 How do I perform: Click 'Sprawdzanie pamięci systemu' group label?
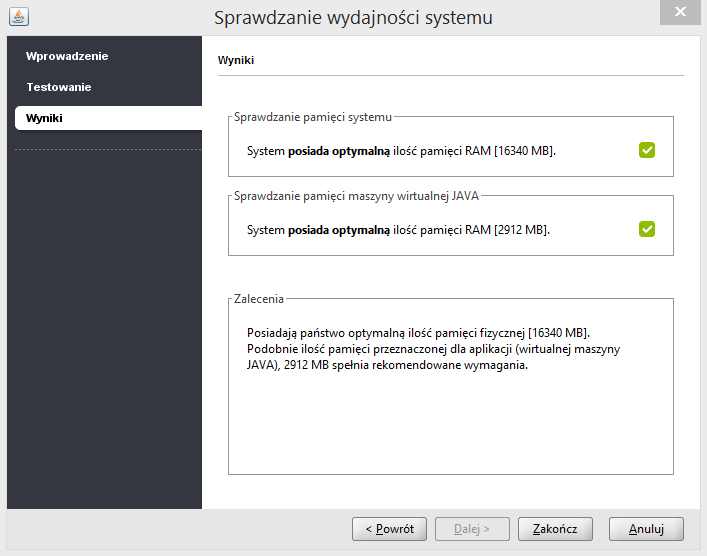[313, 117]
